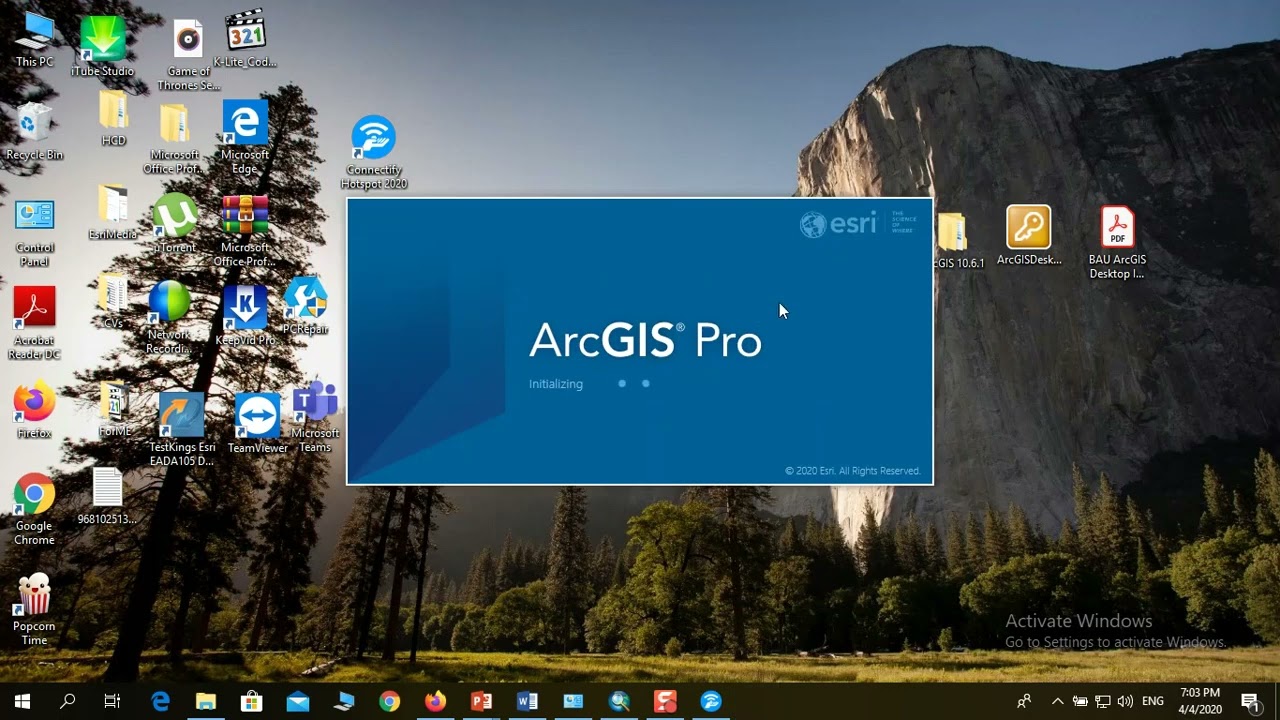Open the BAU ArcGIS Desktop PDF file
The image size is (1280, 720).
pos(1117,243)
